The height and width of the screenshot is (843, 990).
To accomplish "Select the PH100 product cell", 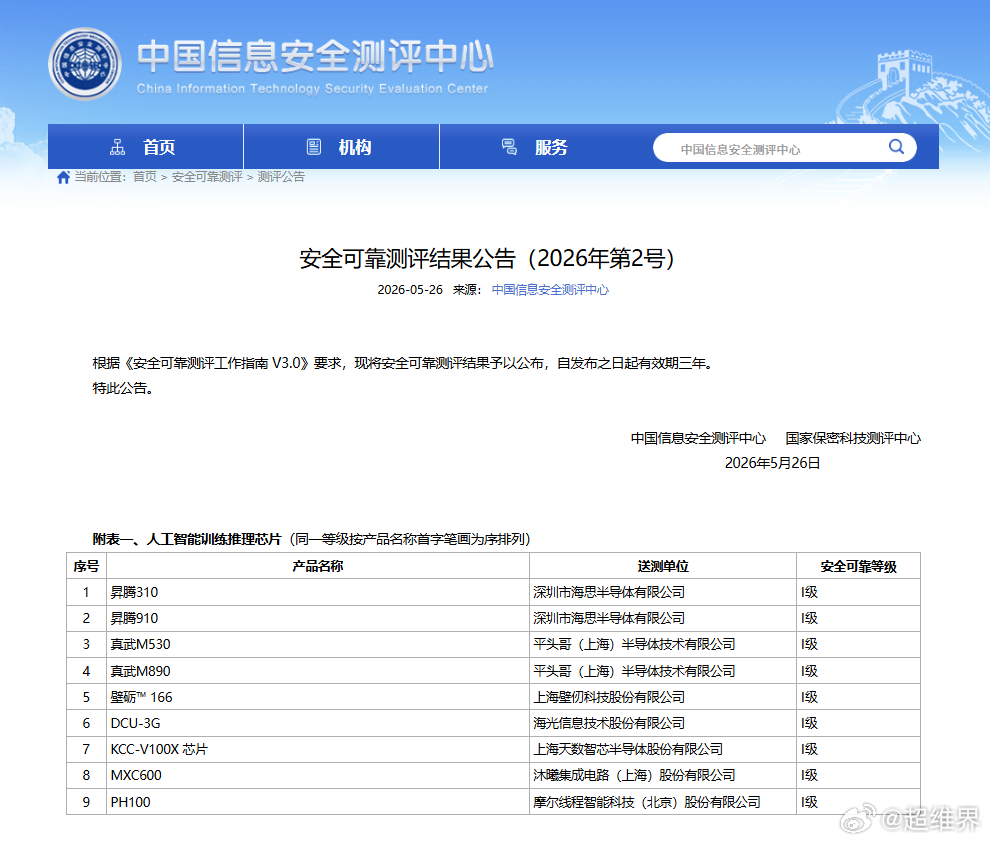I will tap(318, 802).
